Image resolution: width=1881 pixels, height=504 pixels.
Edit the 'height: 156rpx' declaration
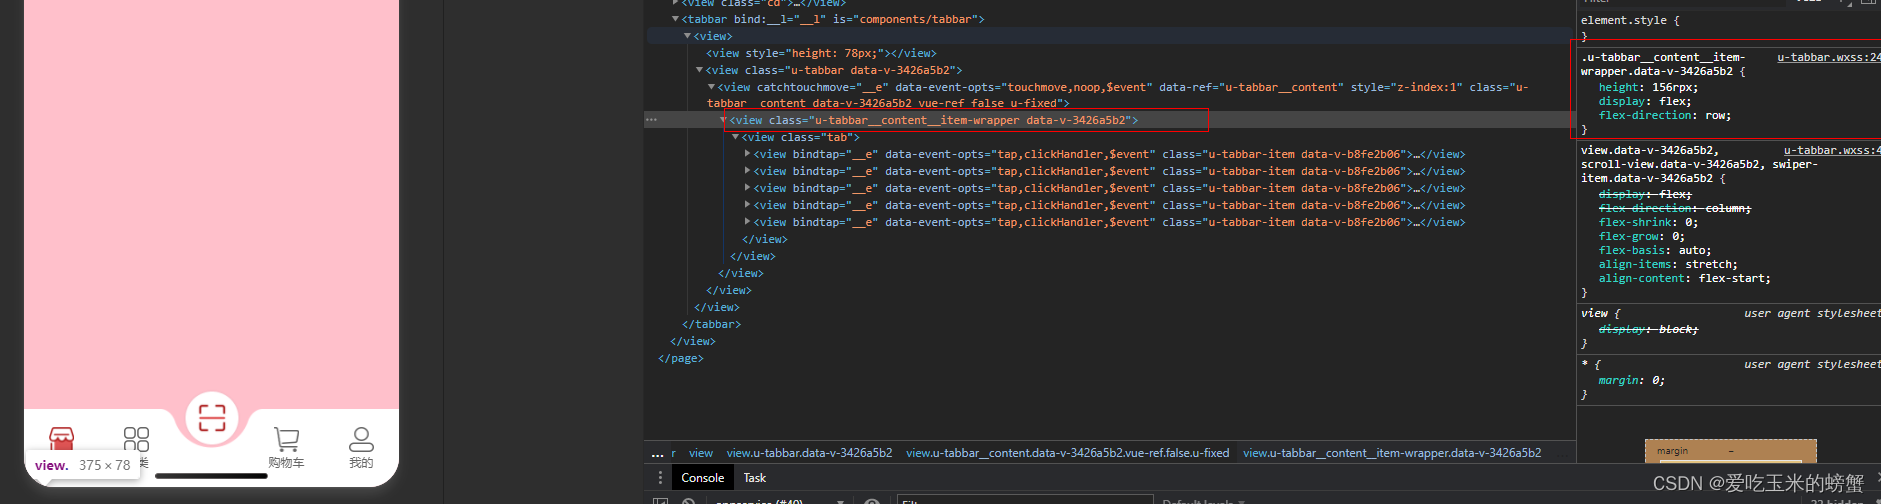[1648, 88]
